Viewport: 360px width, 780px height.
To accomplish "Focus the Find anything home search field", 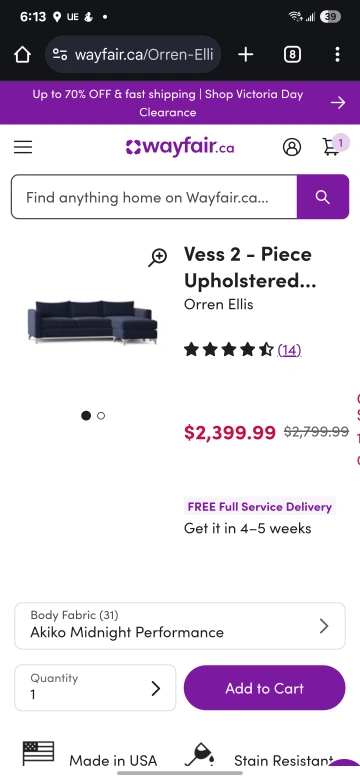I will tap(154, 197).
